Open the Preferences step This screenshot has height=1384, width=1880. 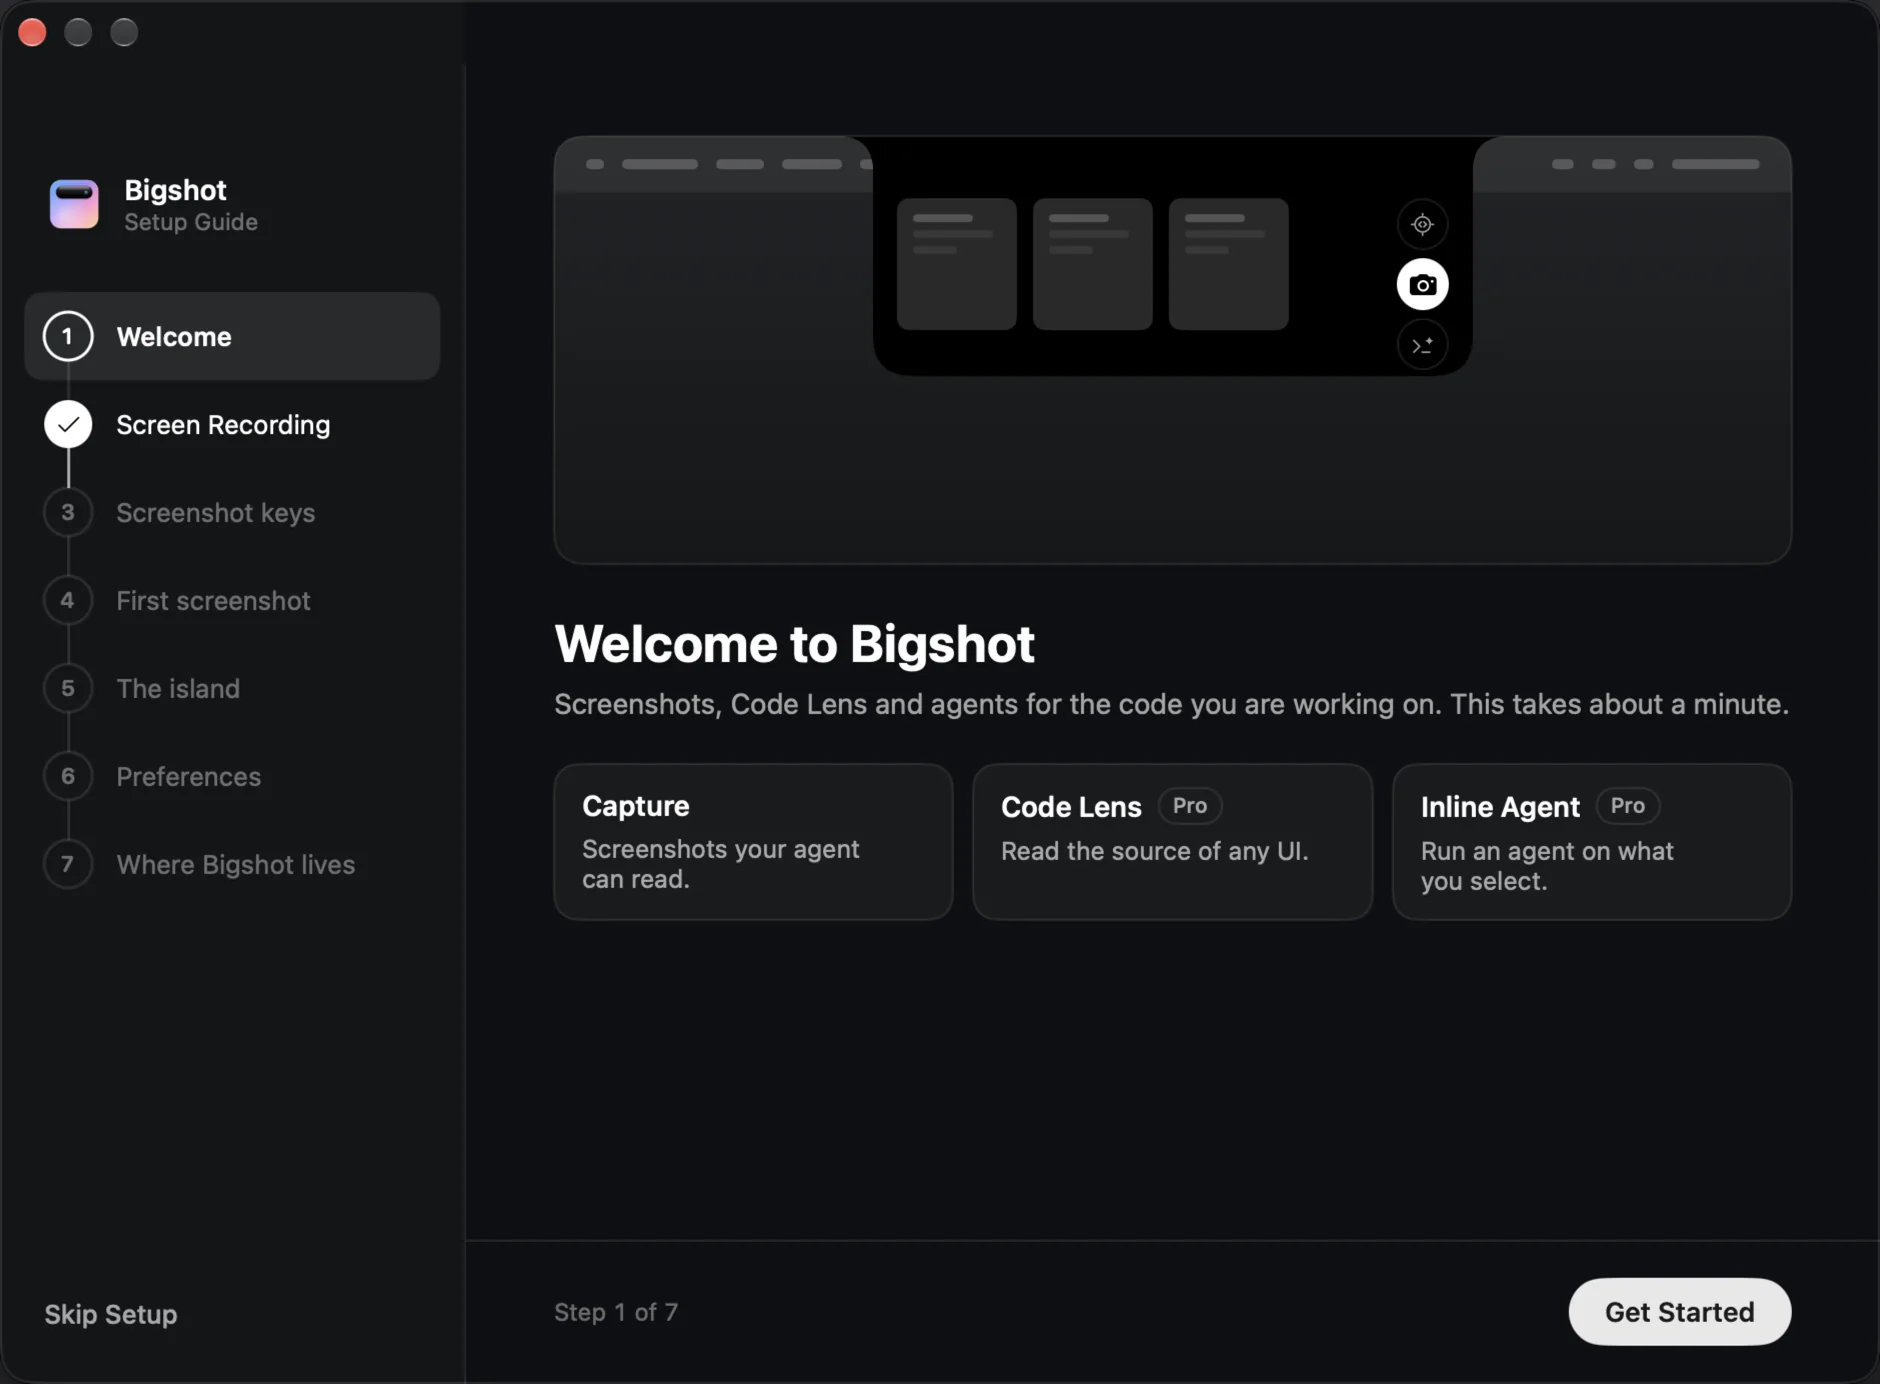(x=232, y=777)
